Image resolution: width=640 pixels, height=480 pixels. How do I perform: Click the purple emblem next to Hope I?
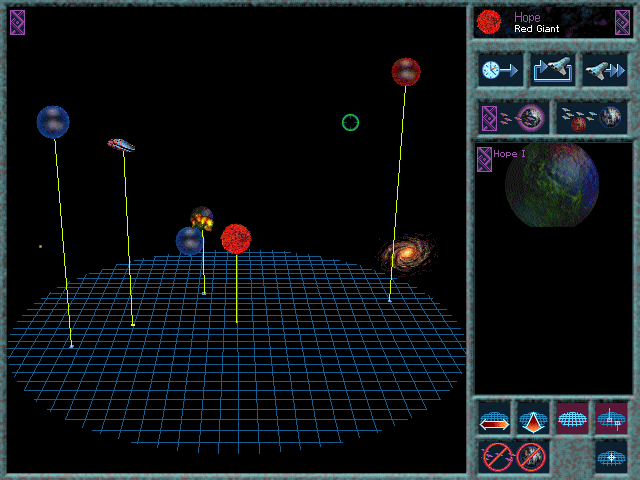[484, 159]
